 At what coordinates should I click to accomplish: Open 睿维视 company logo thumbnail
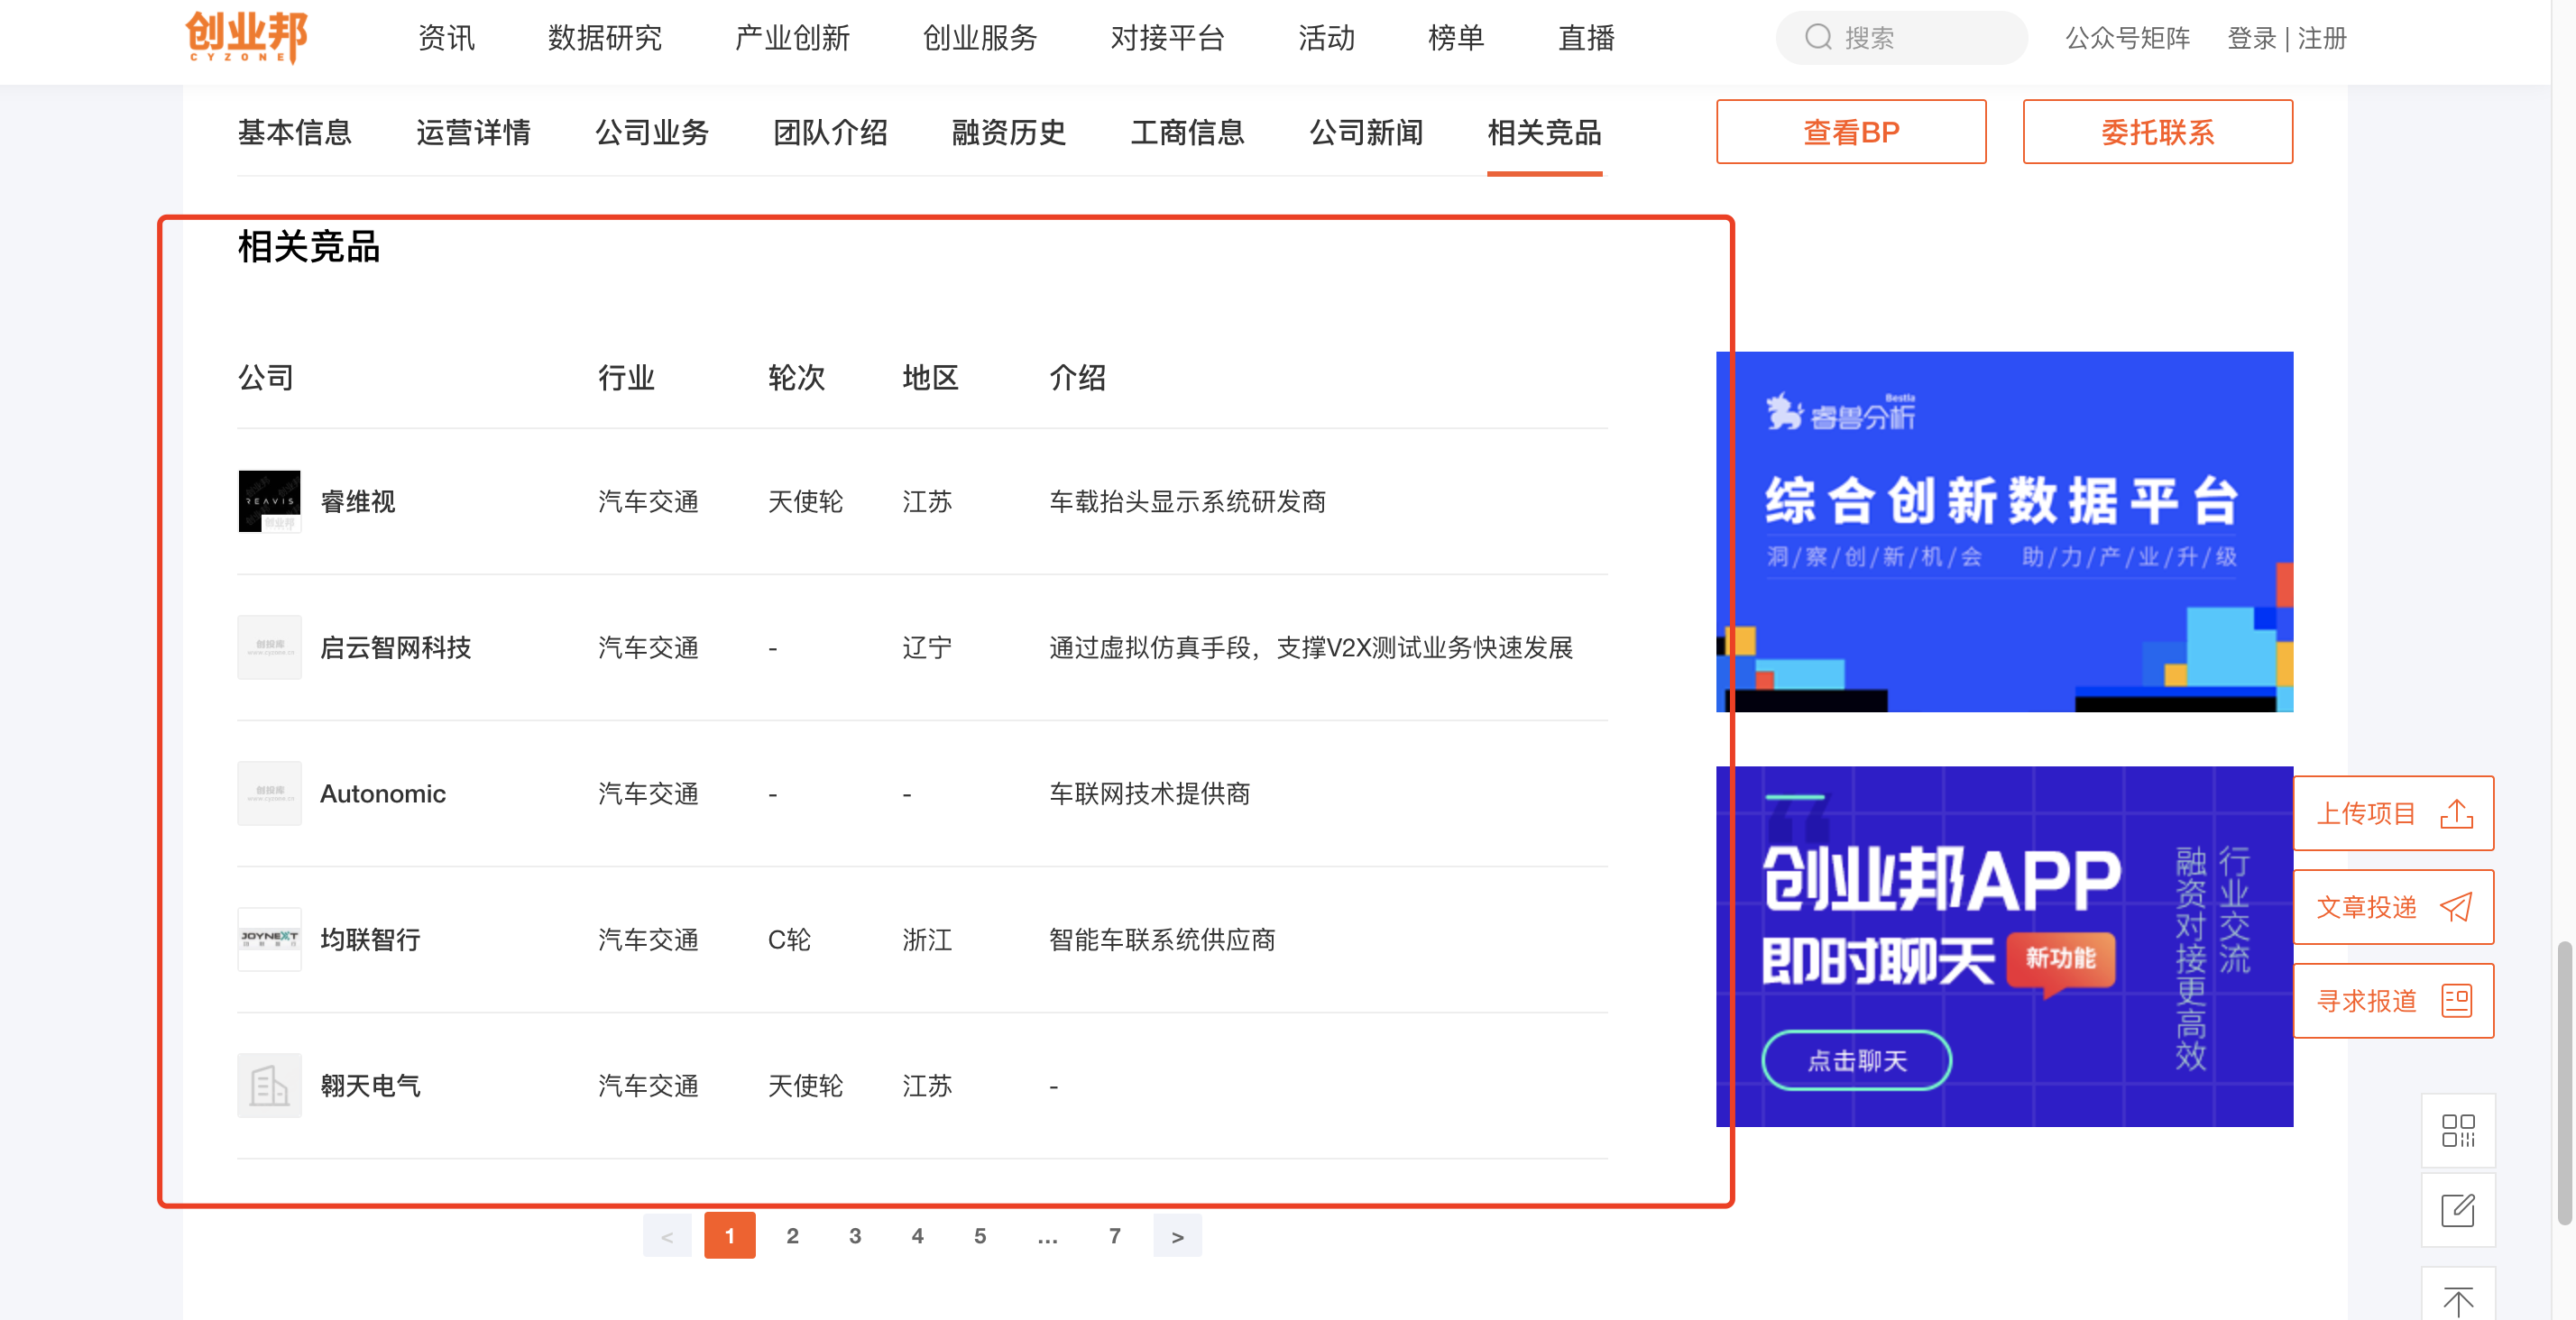269,501
